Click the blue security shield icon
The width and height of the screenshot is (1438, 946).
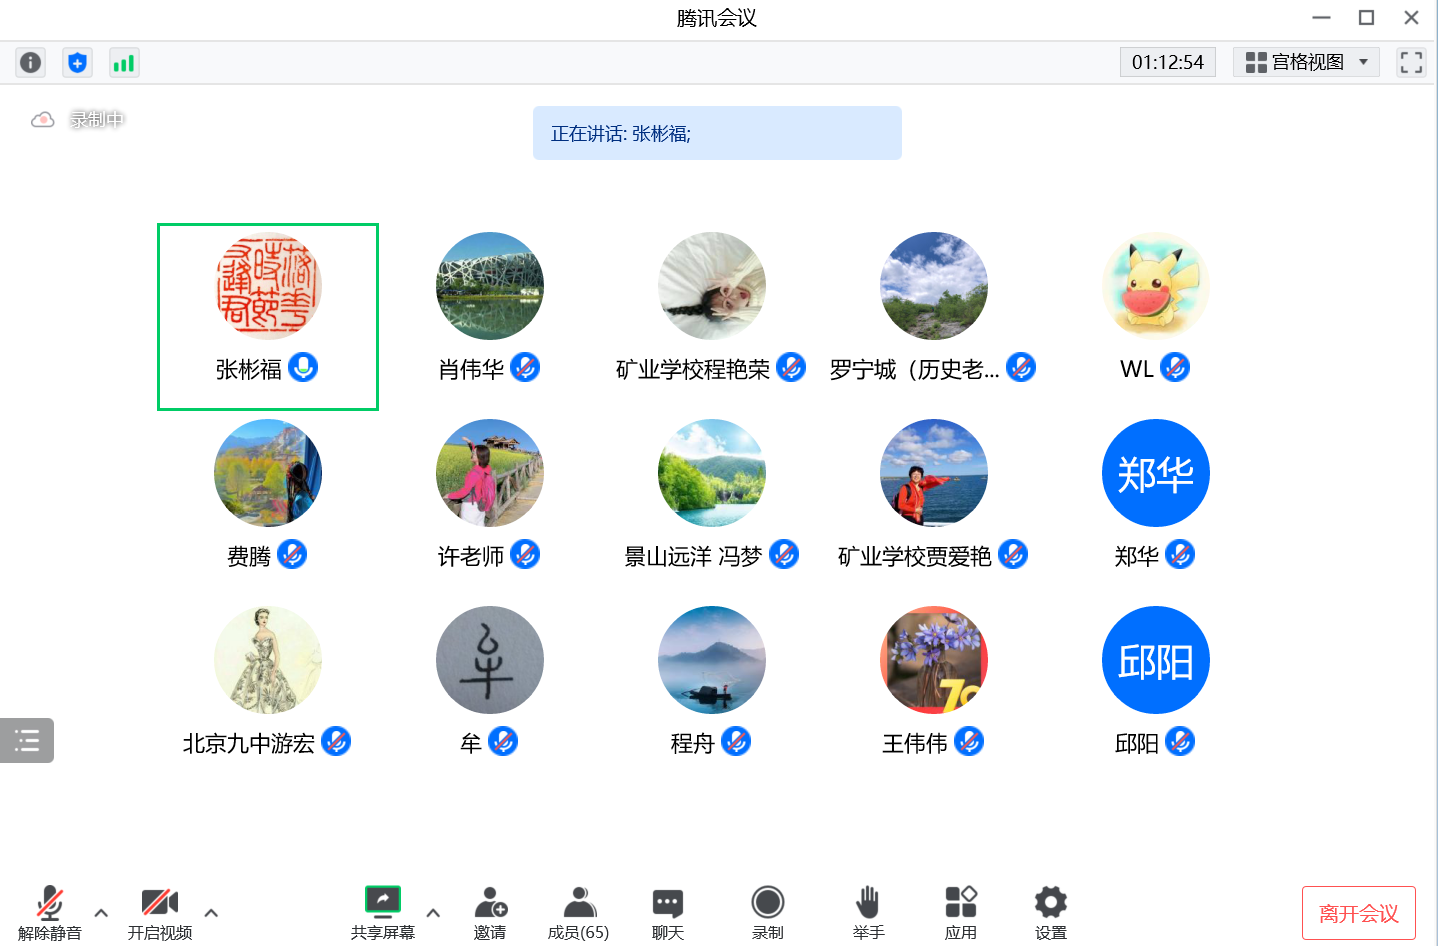coord(77,63)
